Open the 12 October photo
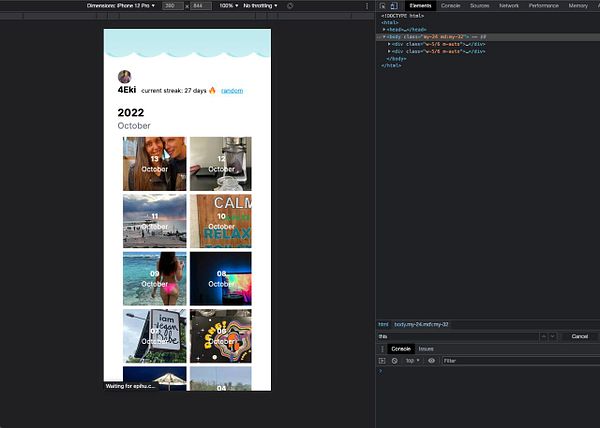 (221, 164)
